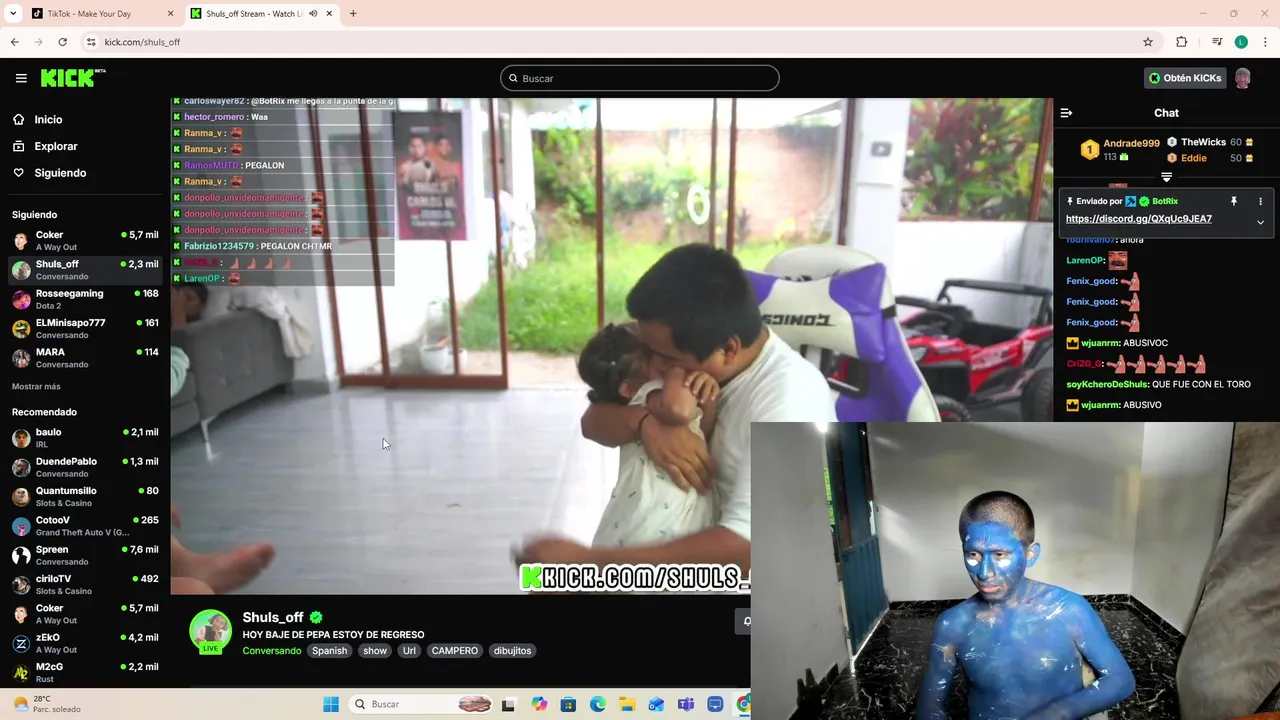Expand the leaderboard with the down-arrow handle

click(x=1166, y=177)
